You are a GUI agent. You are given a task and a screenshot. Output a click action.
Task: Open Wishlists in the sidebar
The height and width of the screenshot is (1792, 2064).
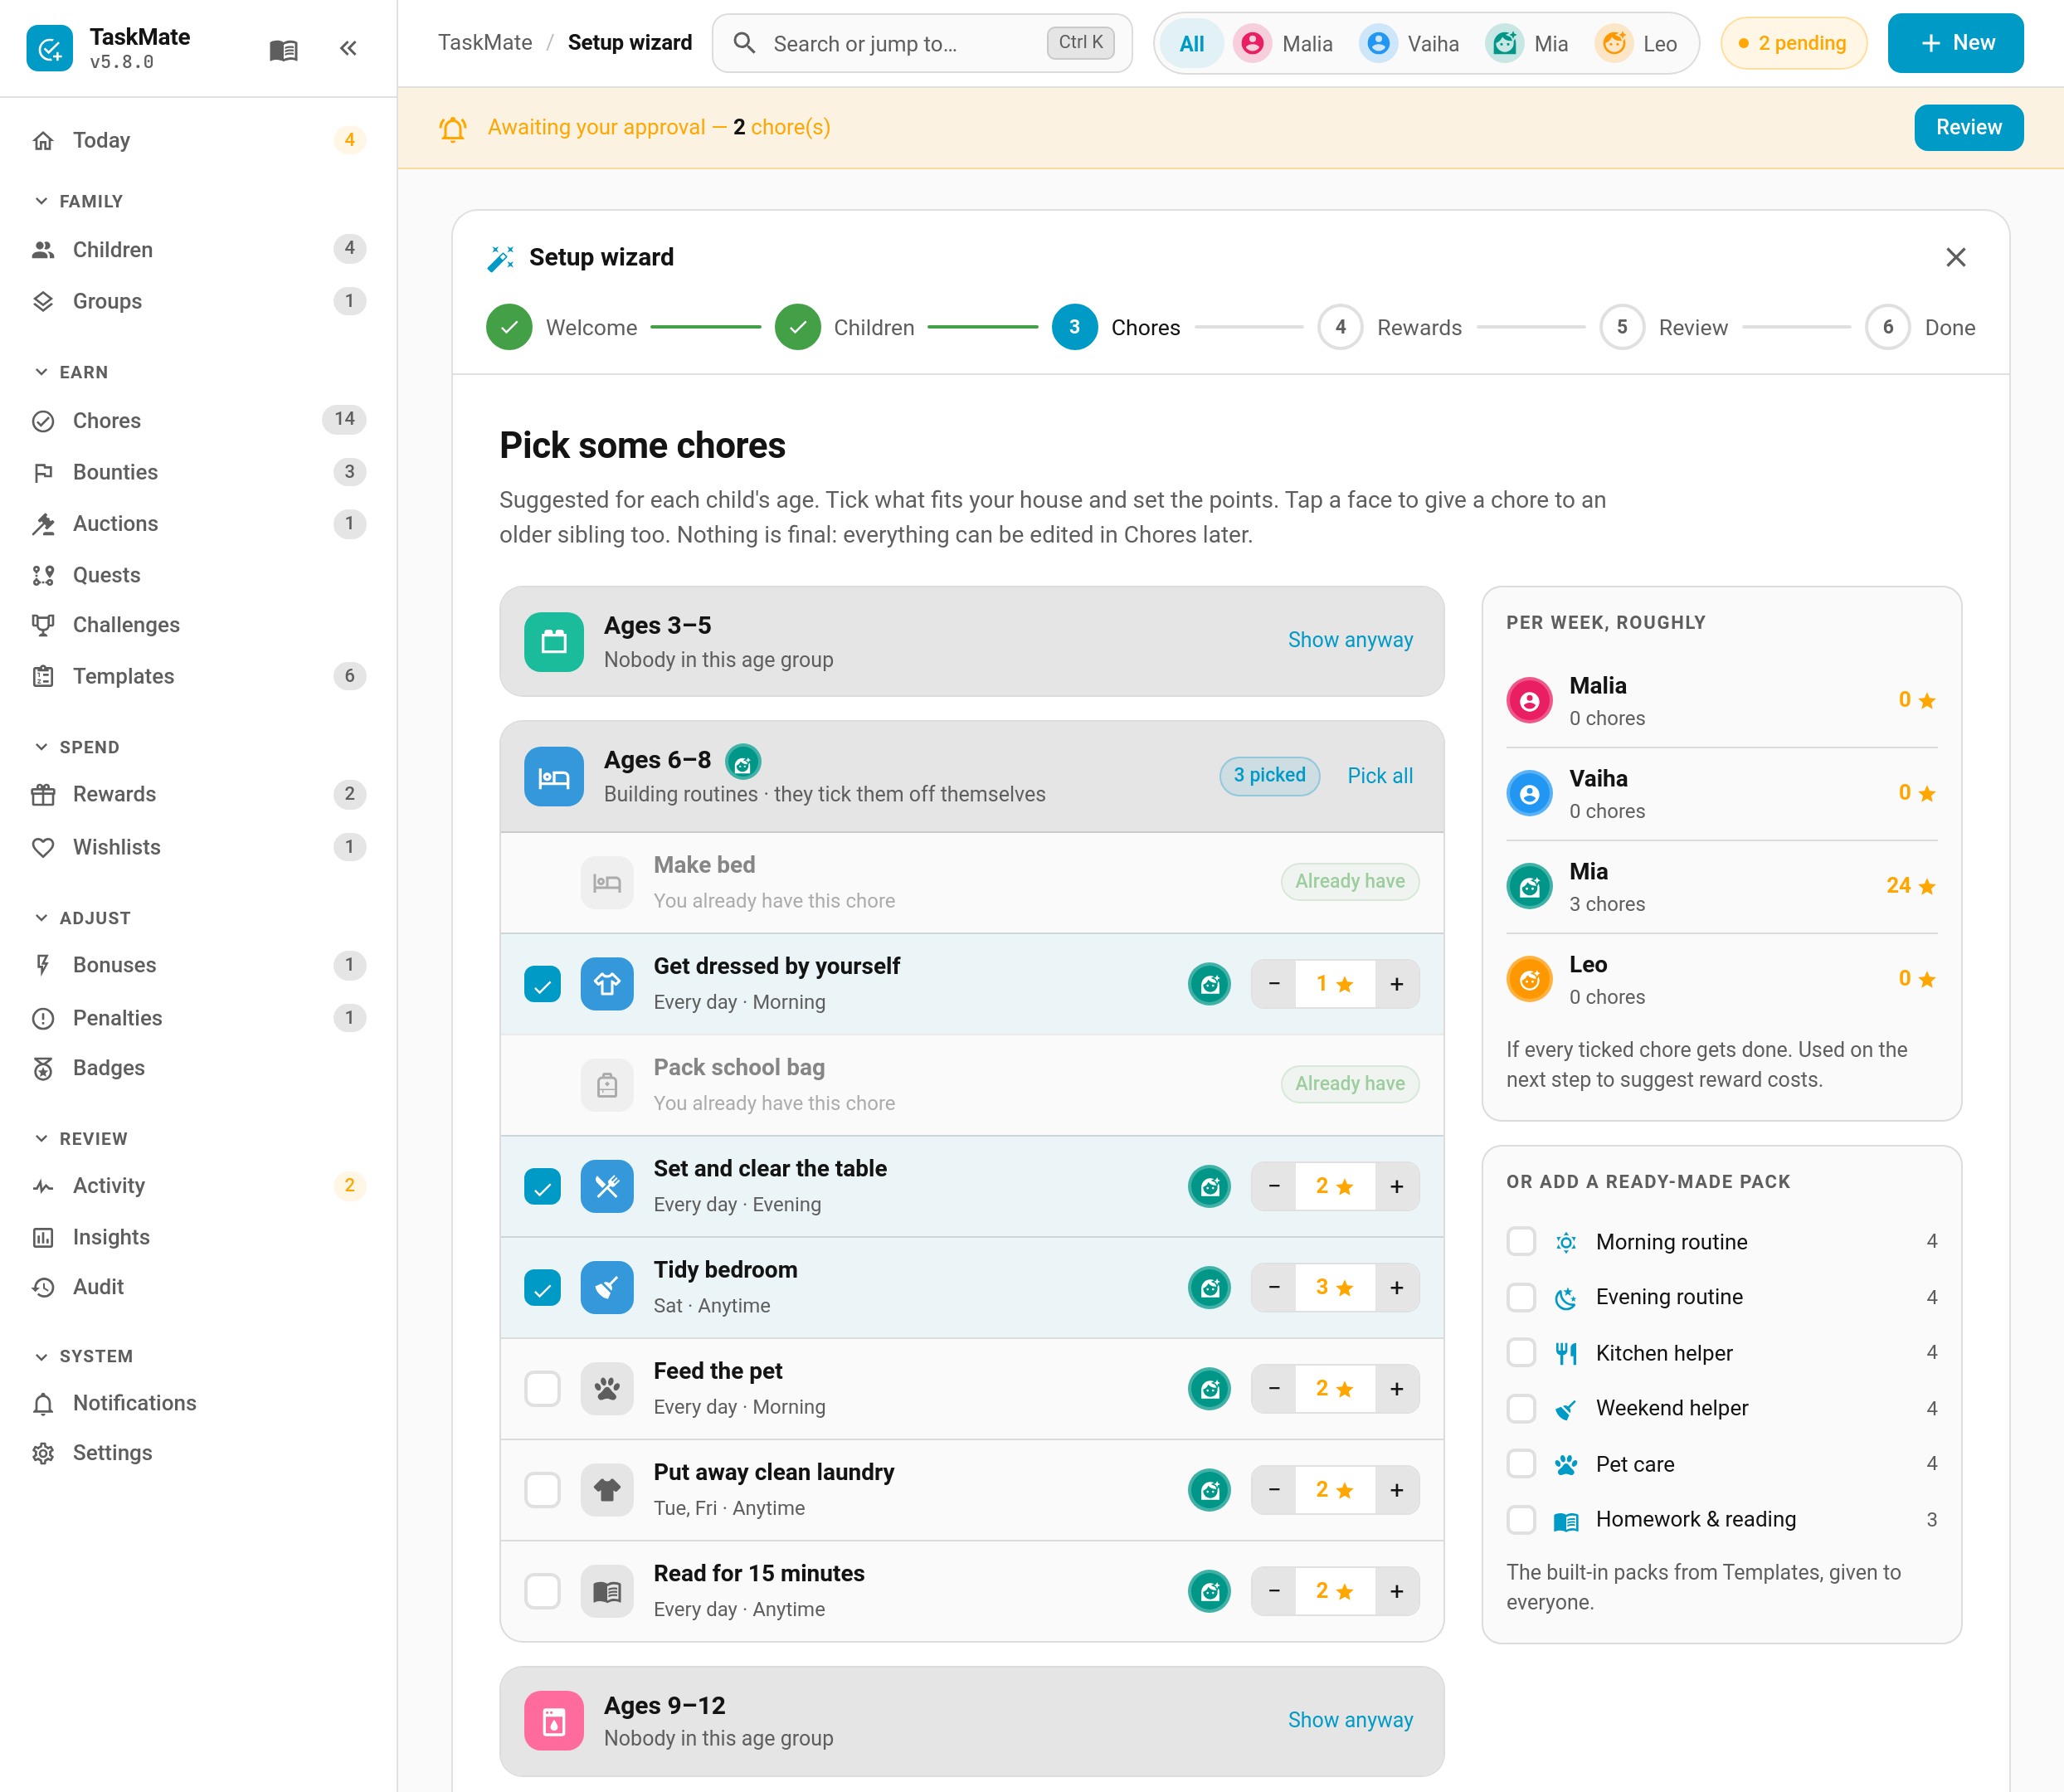click(x=198, y=847)
